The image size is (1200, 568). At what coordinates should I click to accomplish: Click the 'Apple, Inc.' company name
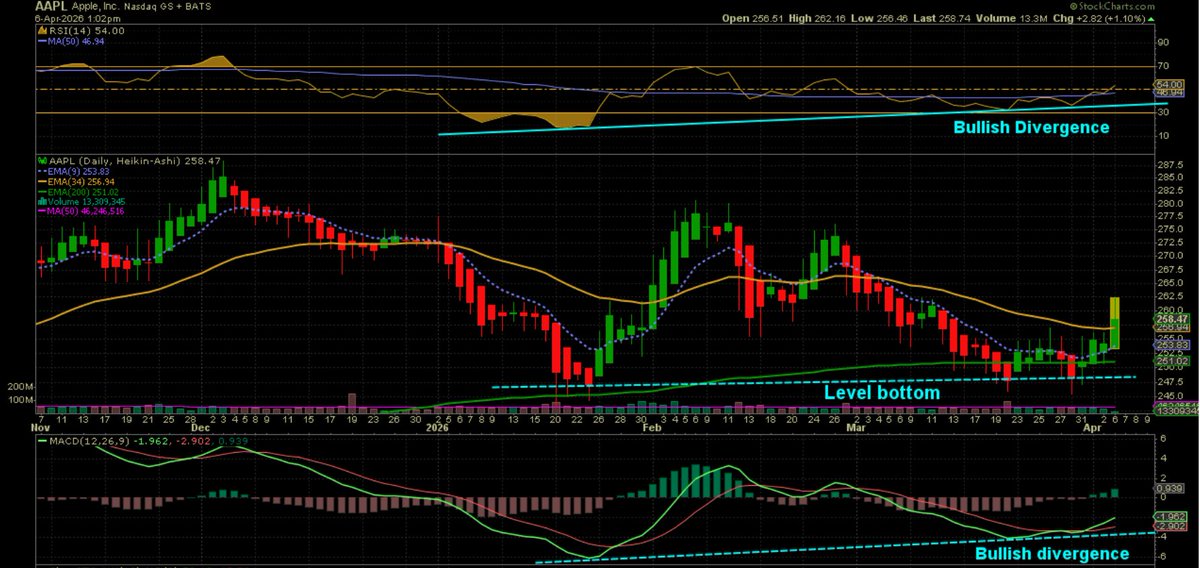pyautogui.click(x=96, y=6)
